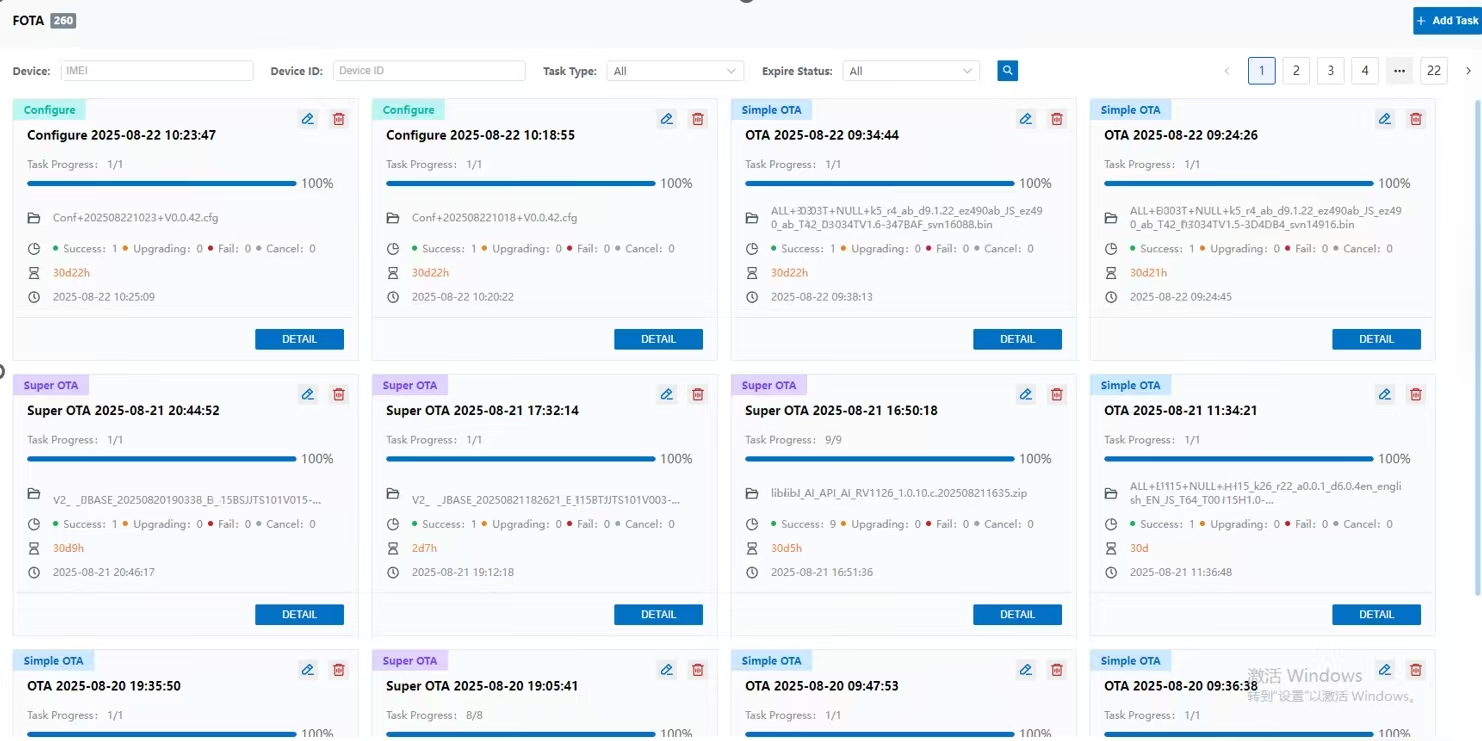Screen dimensions: 1482x741
Task: Delete the OTA 2025-08-20 19:35:50 task
Action: pyautogui.click(x=339, y=670)
